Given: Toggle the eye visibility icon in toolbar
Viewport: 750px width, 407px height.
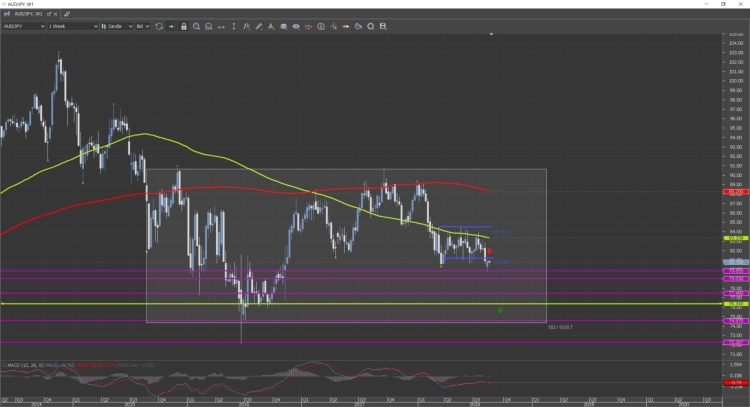Looking at the screenshot, I should [x=296, y=26].
